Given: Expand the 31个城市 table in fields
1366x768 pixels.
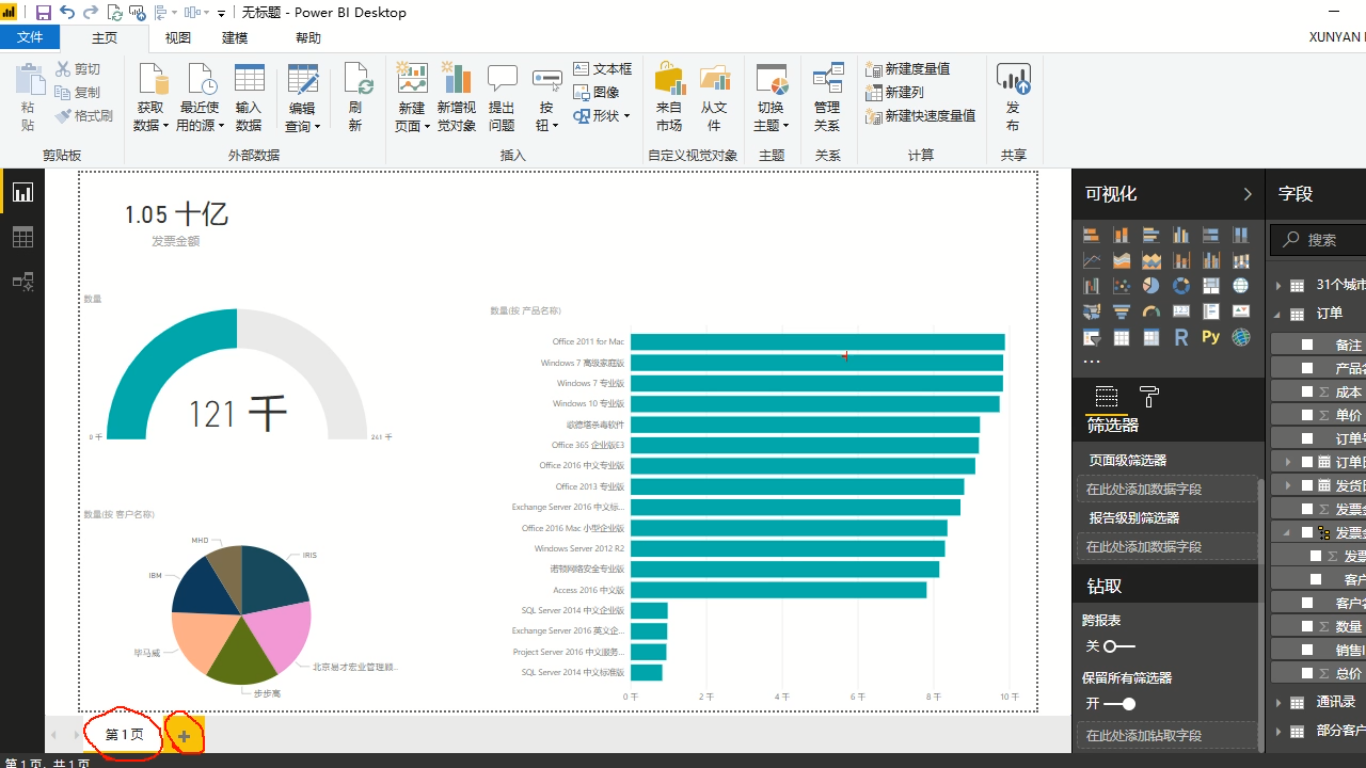Looking at the screenshot, I should [x=1278, y=285].
